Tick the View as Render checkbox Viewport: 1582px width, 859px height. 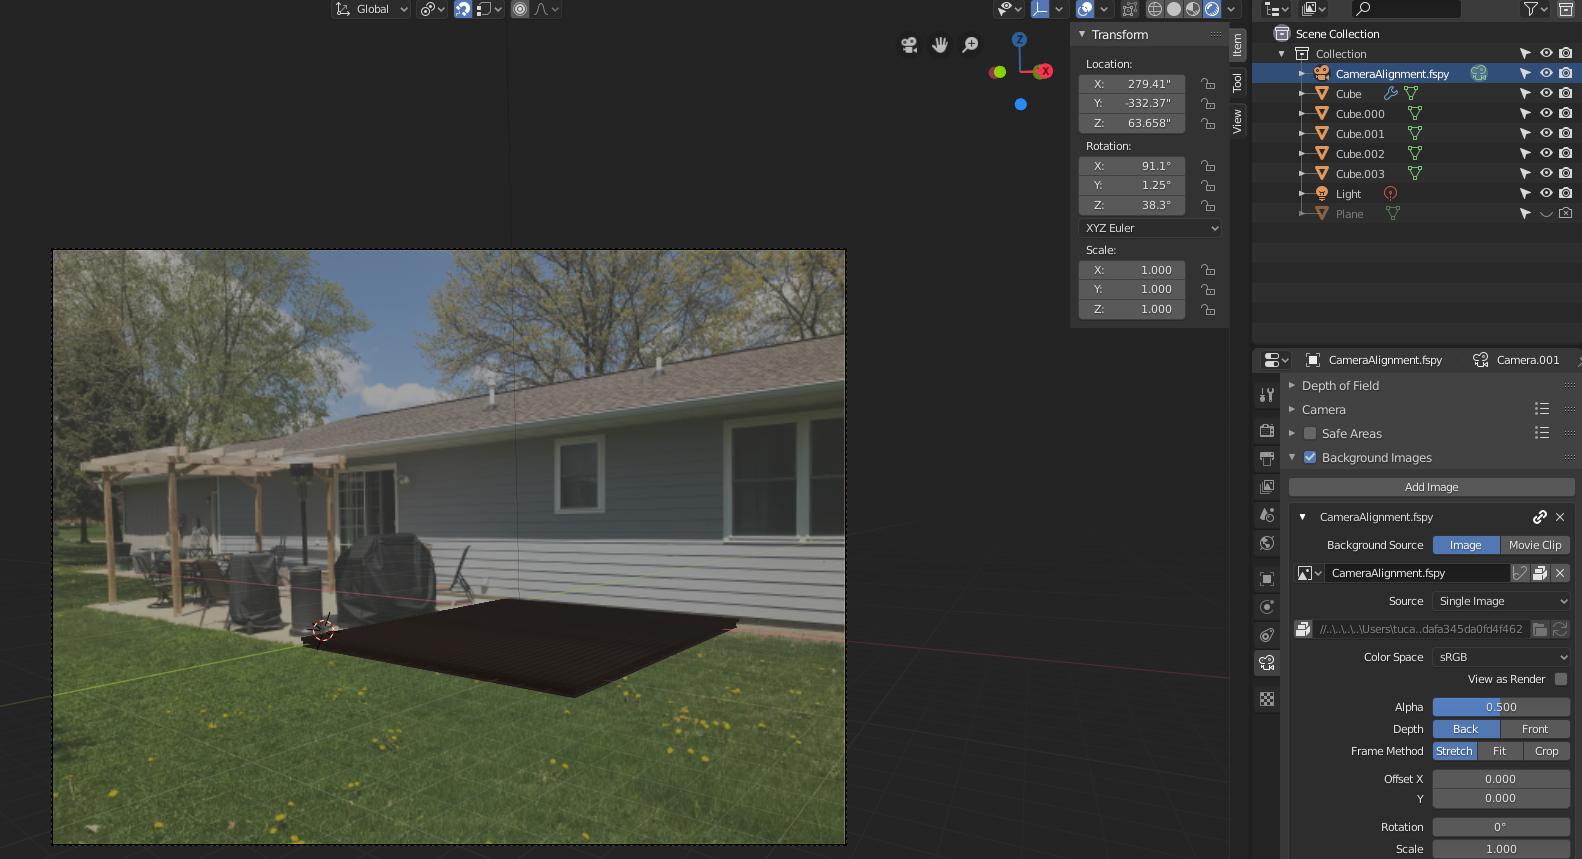[1561, 679]
